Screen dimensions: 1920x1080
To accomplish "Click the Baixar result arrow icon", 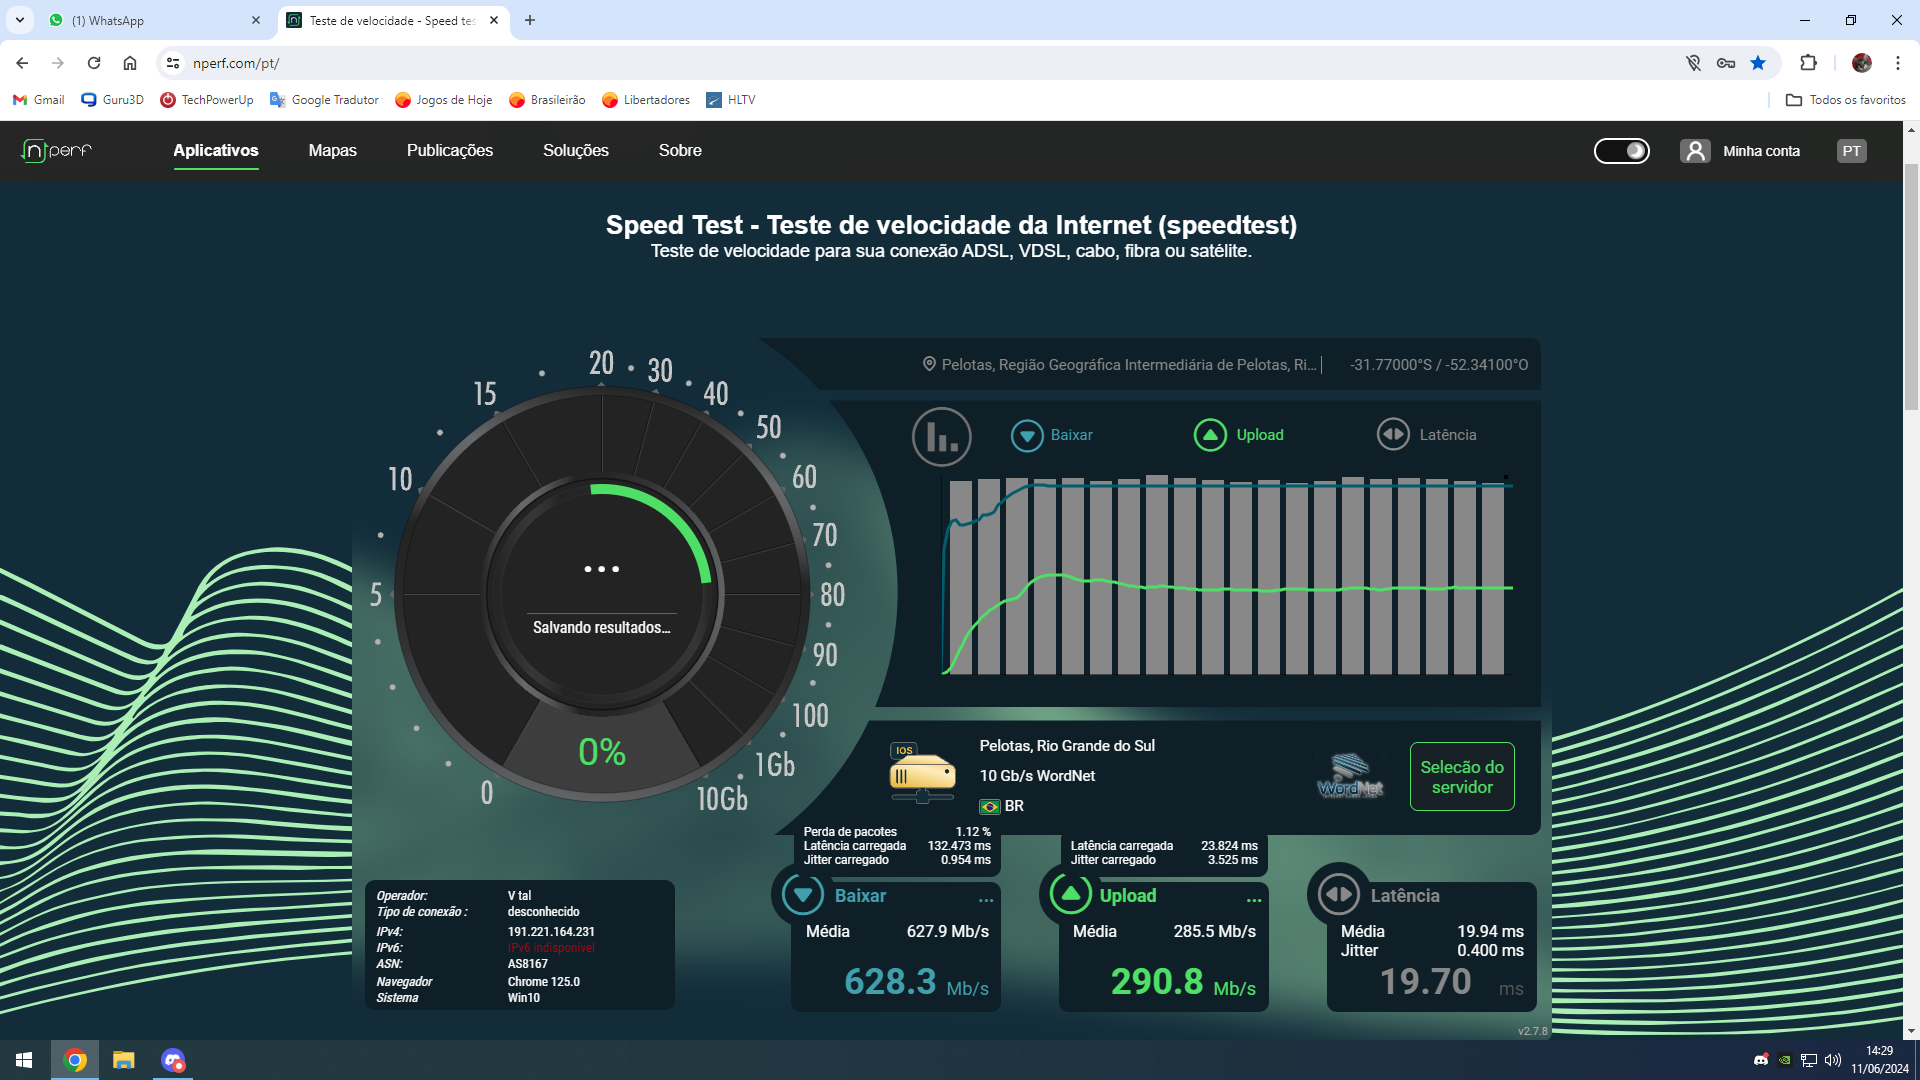I will [x=803, y=894].
